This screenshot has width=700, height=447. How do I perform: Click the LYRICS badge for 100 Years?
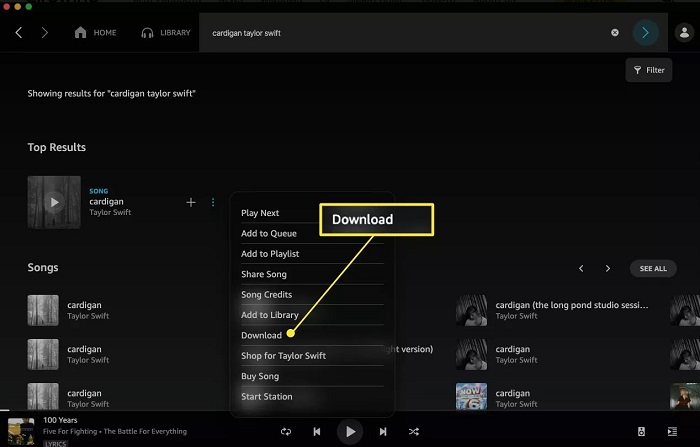(55, 443)
